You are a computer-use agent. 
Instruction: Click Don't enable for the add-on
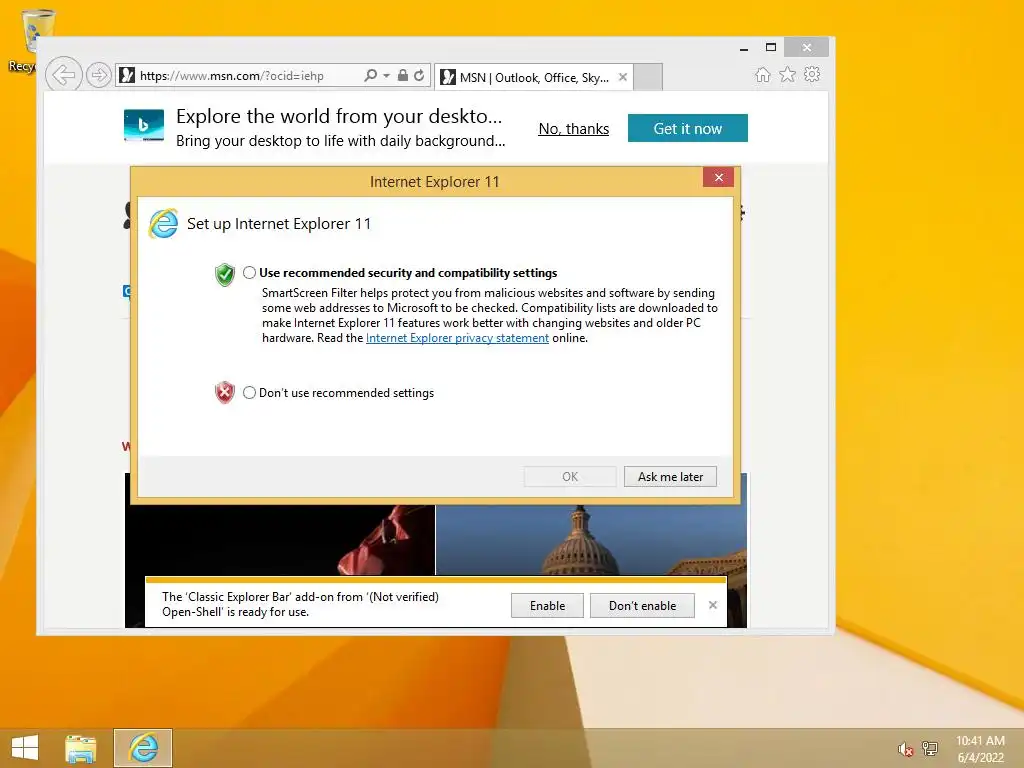(642, 605)
